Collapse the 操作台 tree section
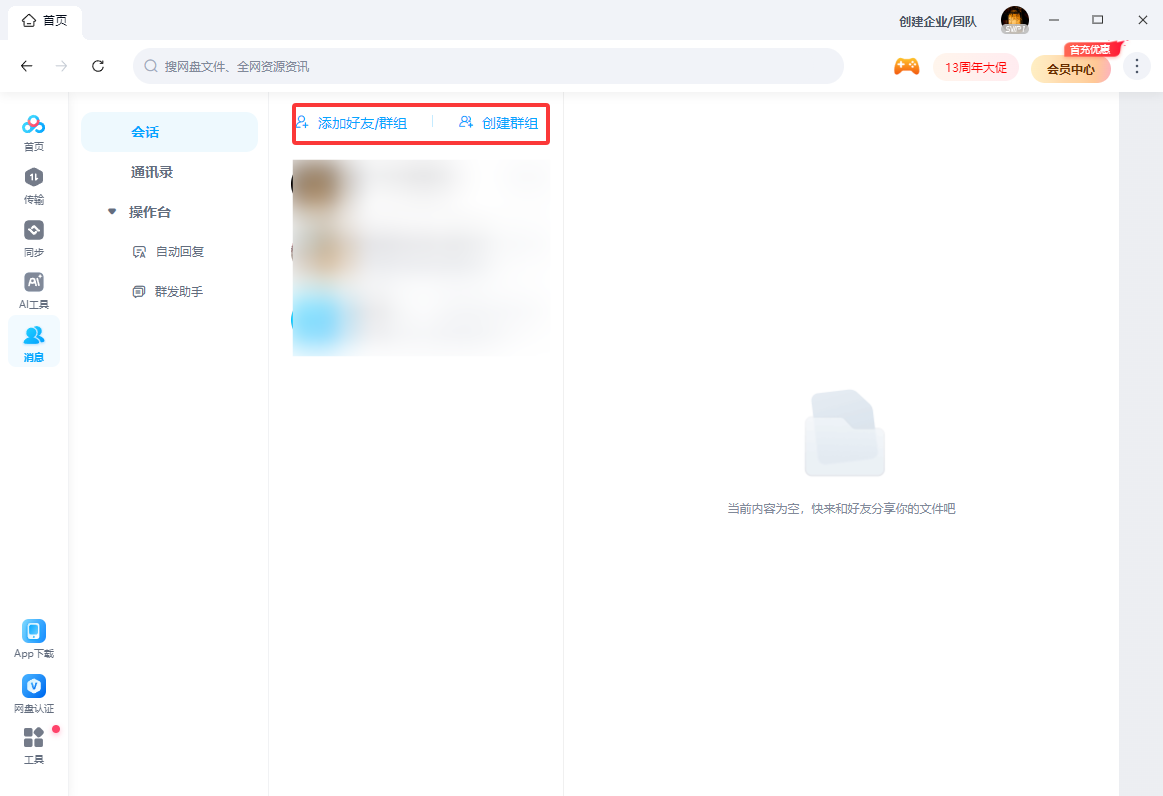 113,212
